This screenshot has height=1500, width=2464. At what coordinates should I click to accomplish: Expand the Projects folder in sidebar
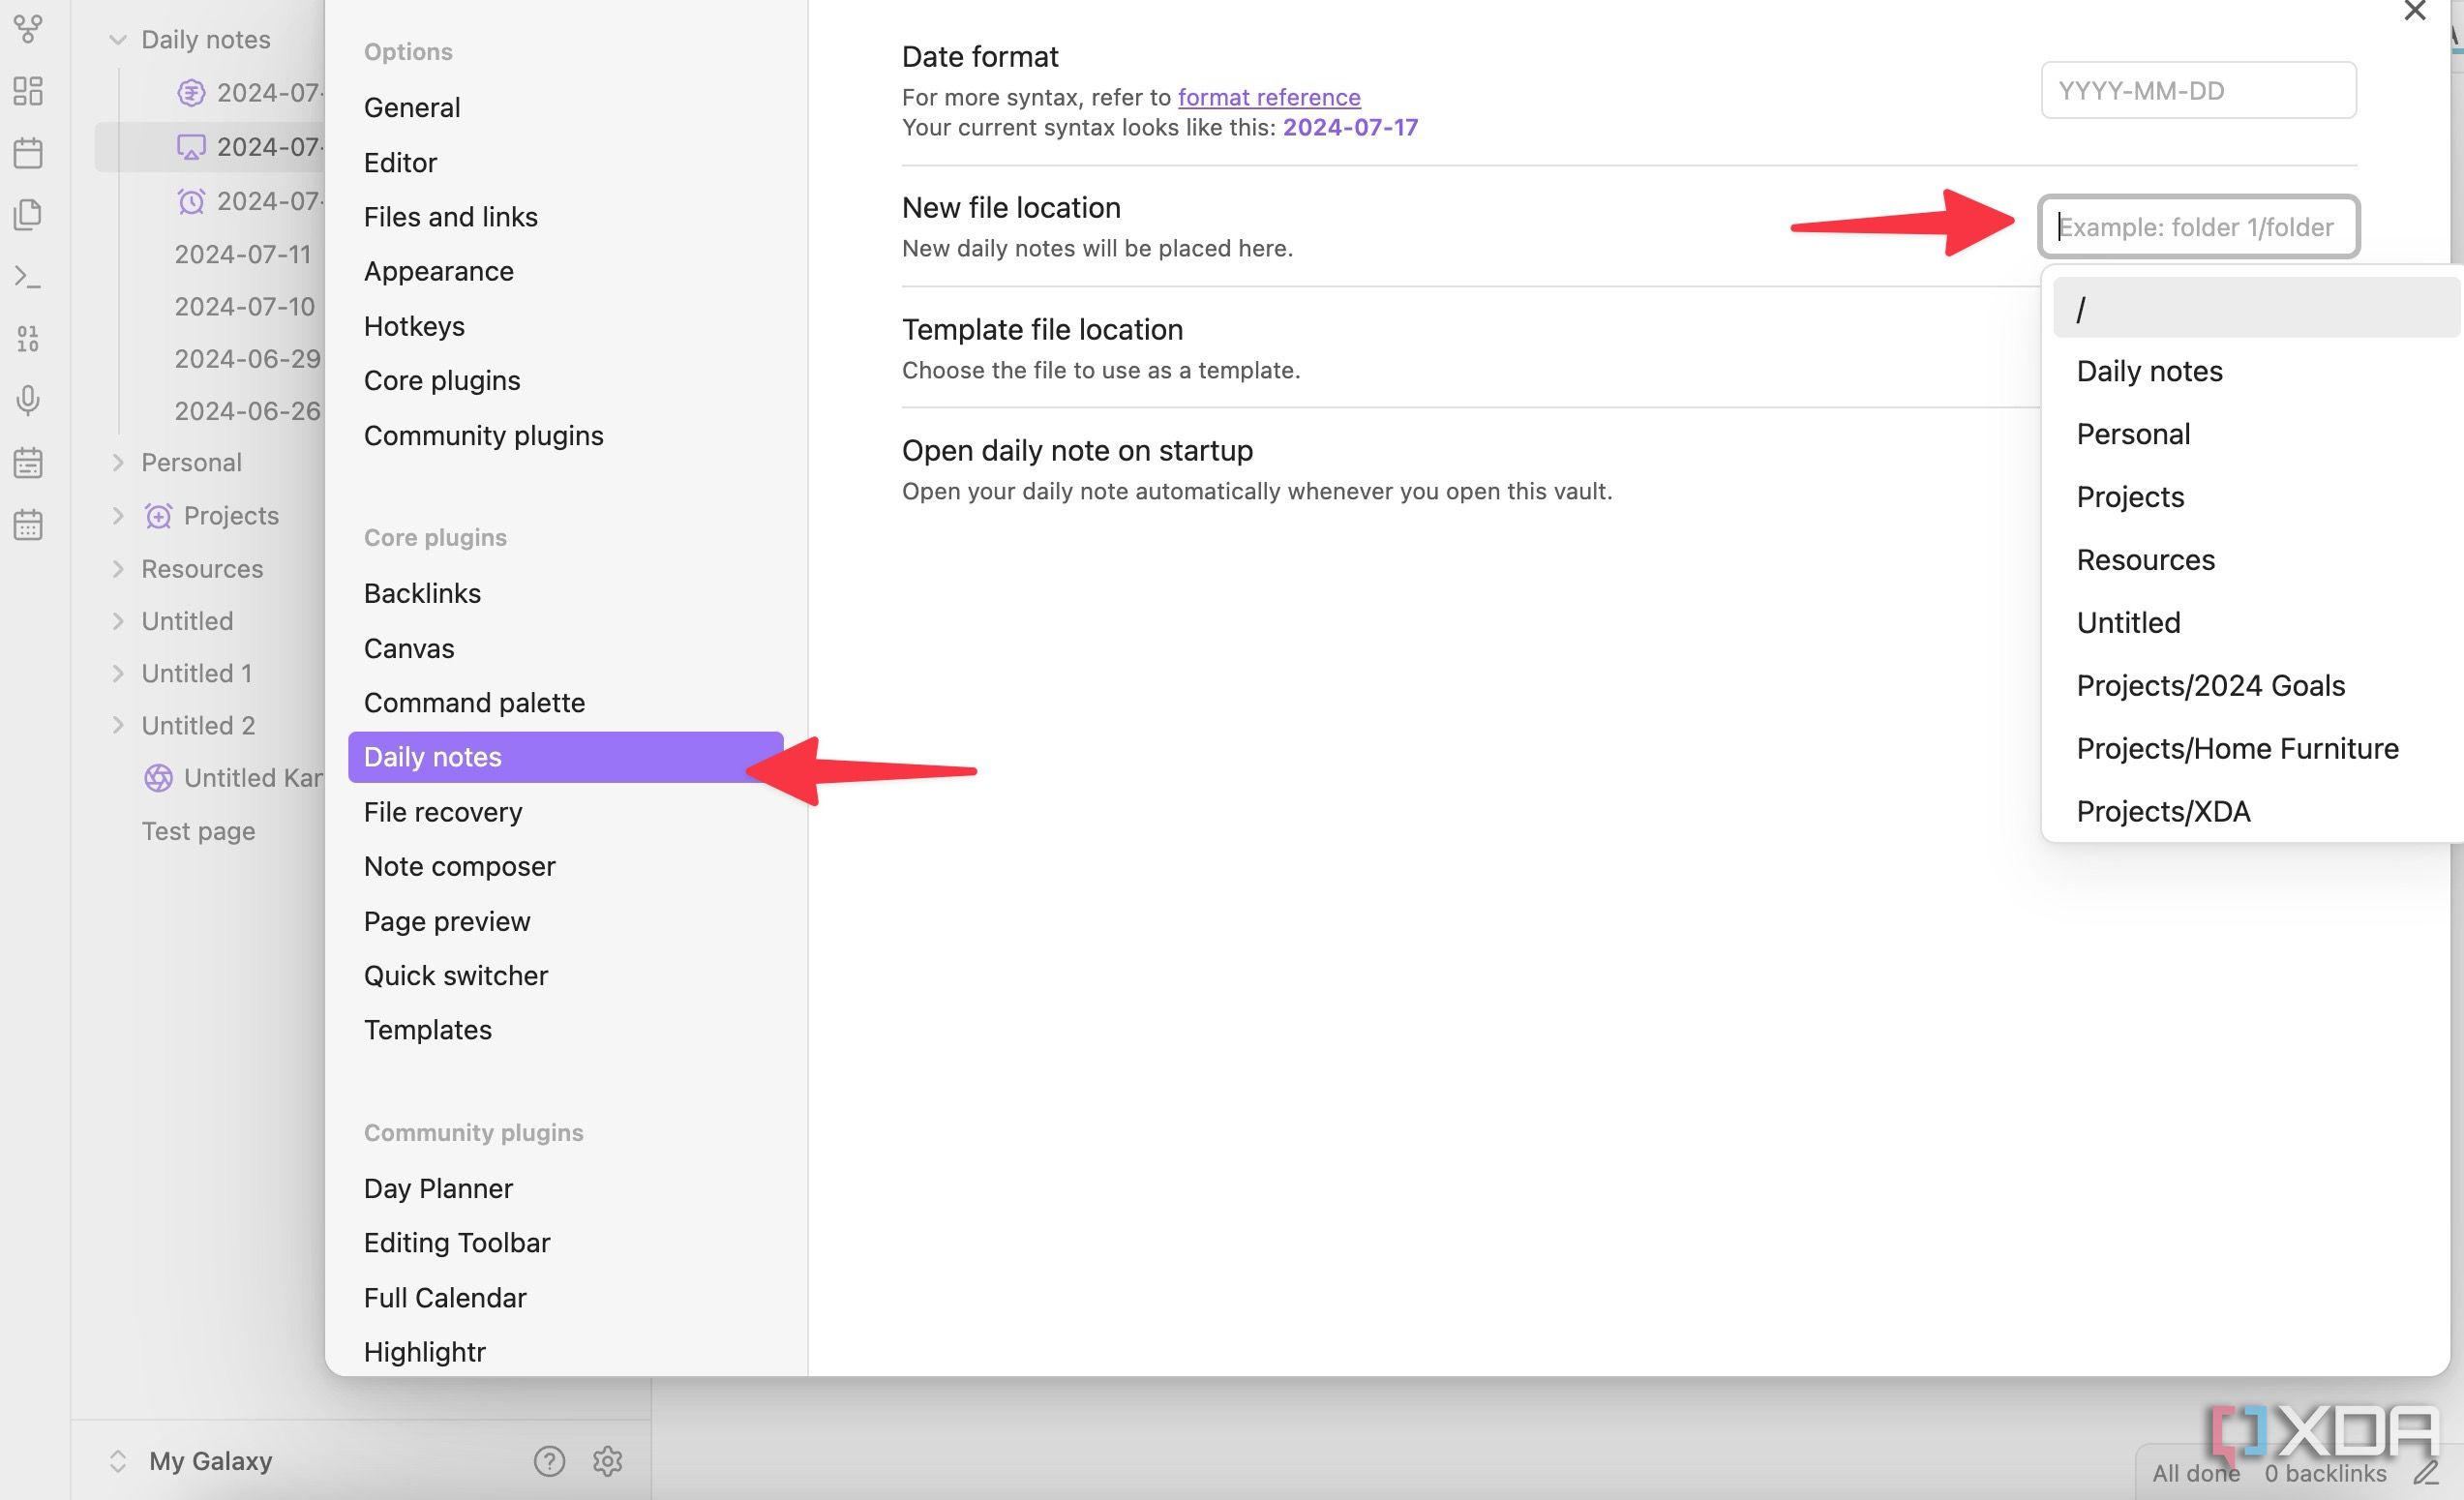point(118,514)
